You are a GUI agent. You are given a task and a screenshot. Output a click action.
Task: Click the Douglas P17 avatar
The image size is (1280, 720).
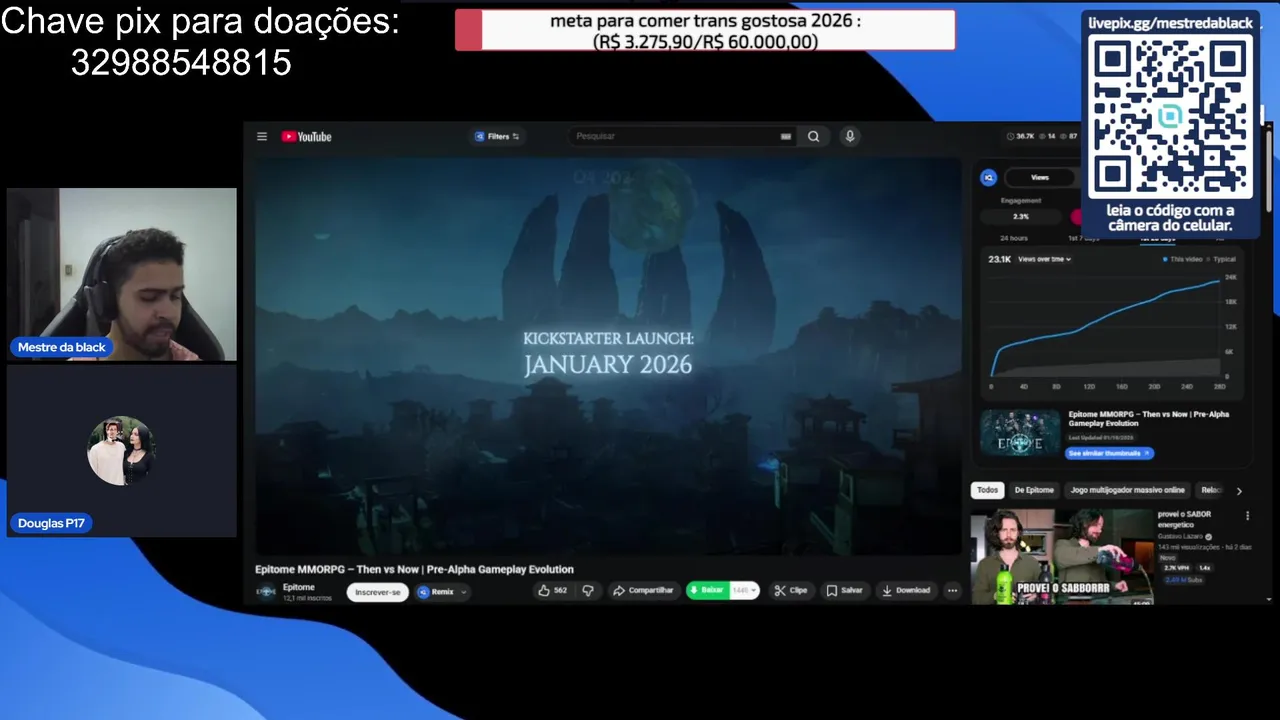(x=121, y=451)
